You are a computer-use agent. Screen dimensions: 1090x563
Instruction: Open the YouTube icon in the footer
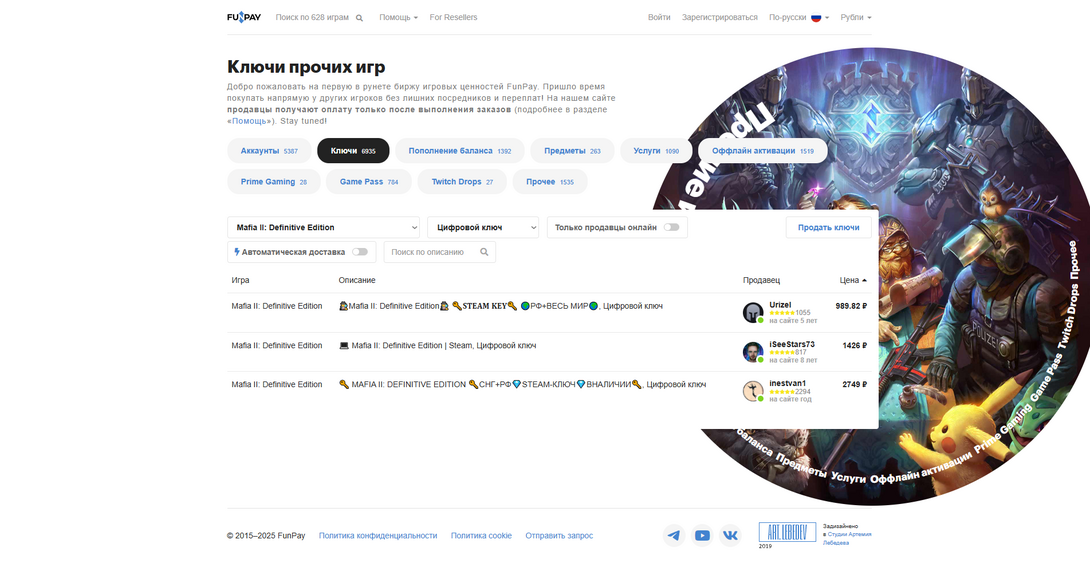click(702, 535)
